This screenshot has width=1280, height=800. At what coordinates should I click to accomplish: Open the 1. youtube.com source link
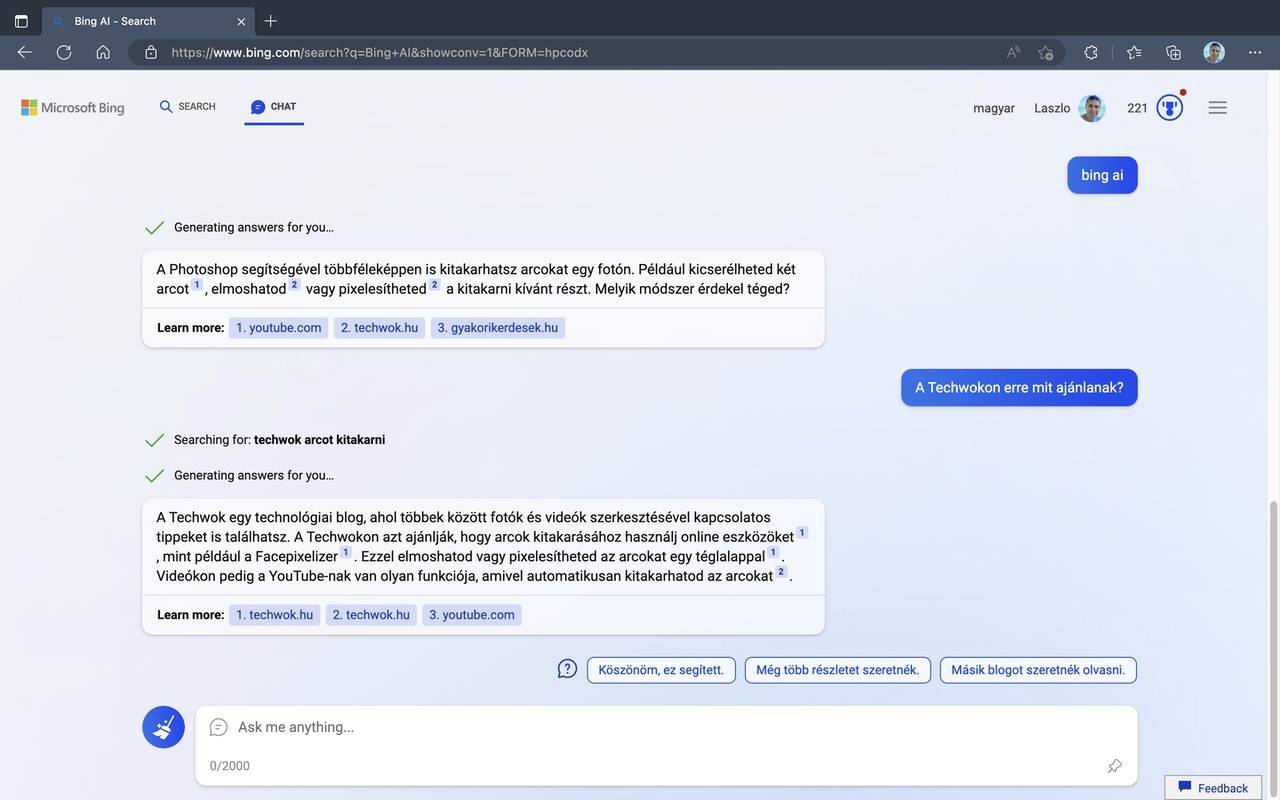pyautogui.click(x=279, y=328)
